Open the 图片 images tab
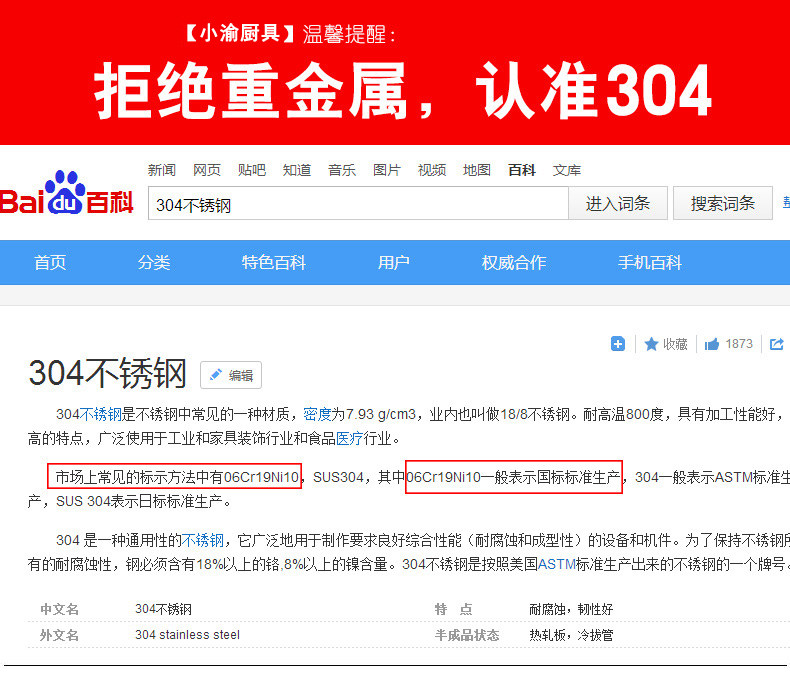The height and width of the screenshot is (680, 790). pyautogui.click(x=386, y=170)
